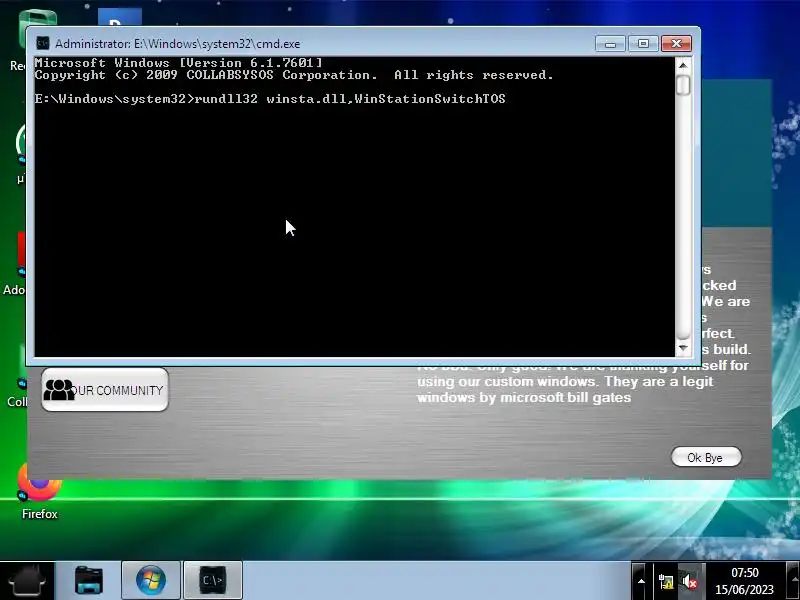This screenshot has width=800, height=600.
Task: Click the rundll32 command line text
Action: tap(350, 98)
